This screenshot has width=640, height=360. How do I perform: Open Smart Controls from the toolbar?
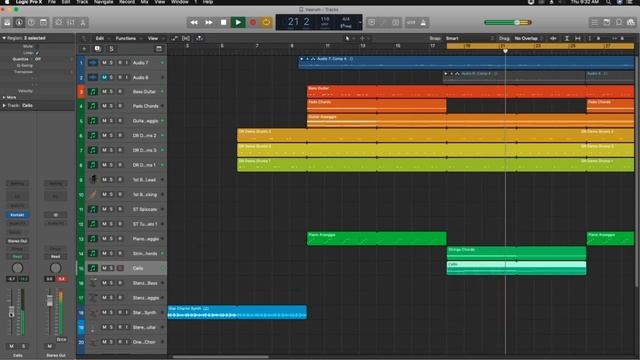tap(58, 22)
